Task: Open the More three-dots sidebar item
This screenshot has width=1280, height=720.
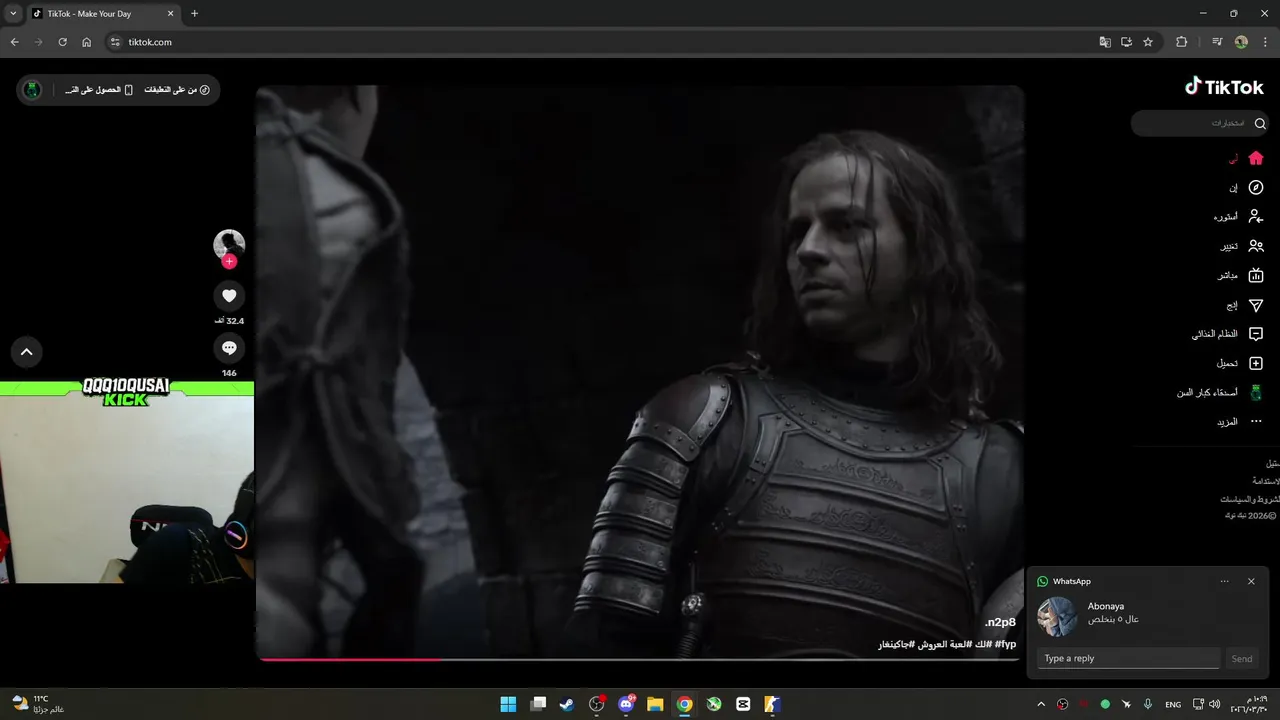Action: 1256,422
